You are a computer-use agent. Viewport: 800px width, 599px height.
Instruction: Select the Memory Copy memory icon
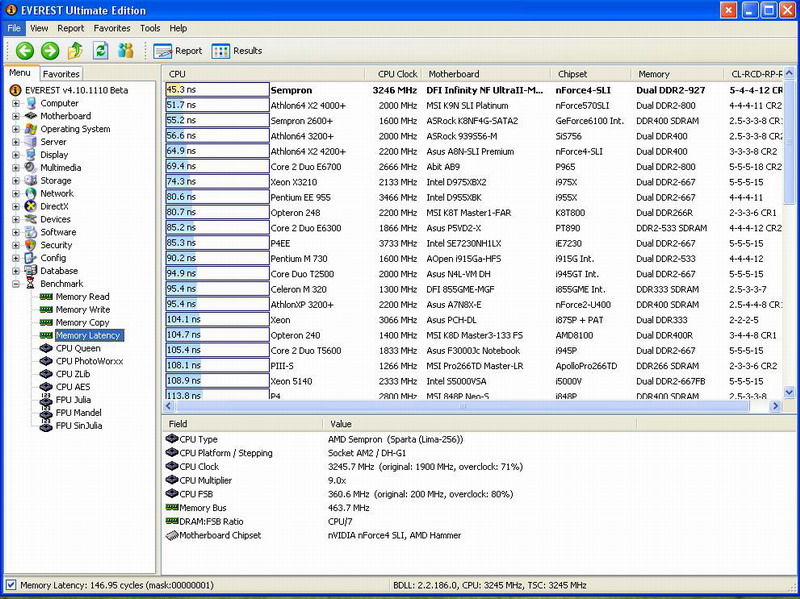point(46,322)
